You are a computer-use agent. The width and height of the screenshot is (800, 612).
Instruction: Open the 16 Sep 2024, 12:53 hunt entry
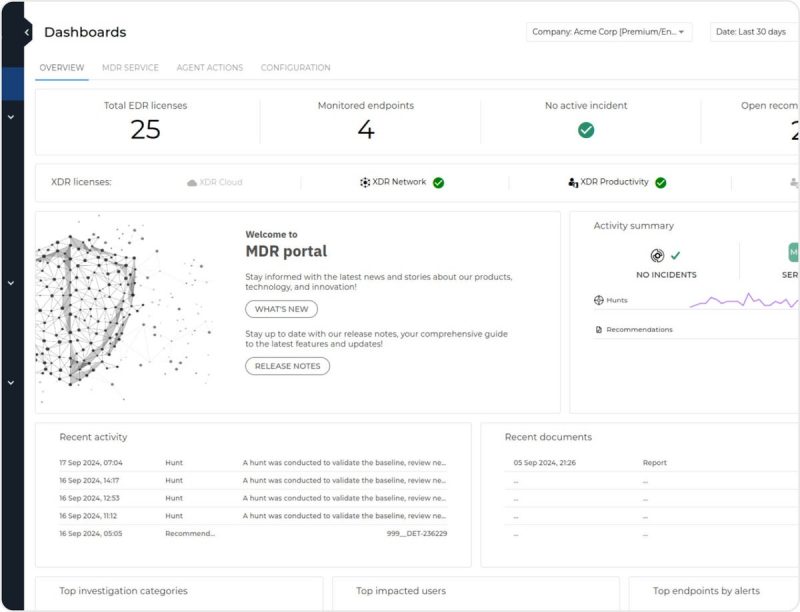tap(253, 498)
